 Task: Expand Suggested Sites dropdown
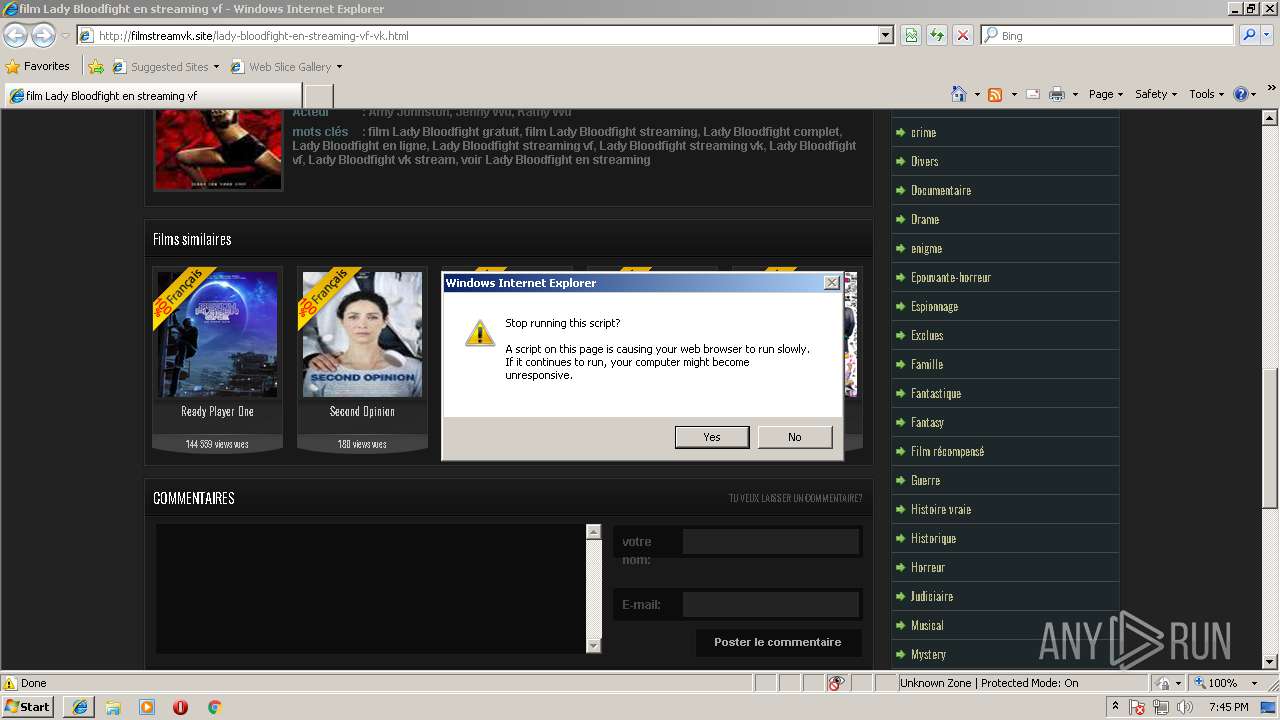click(216, 67)
